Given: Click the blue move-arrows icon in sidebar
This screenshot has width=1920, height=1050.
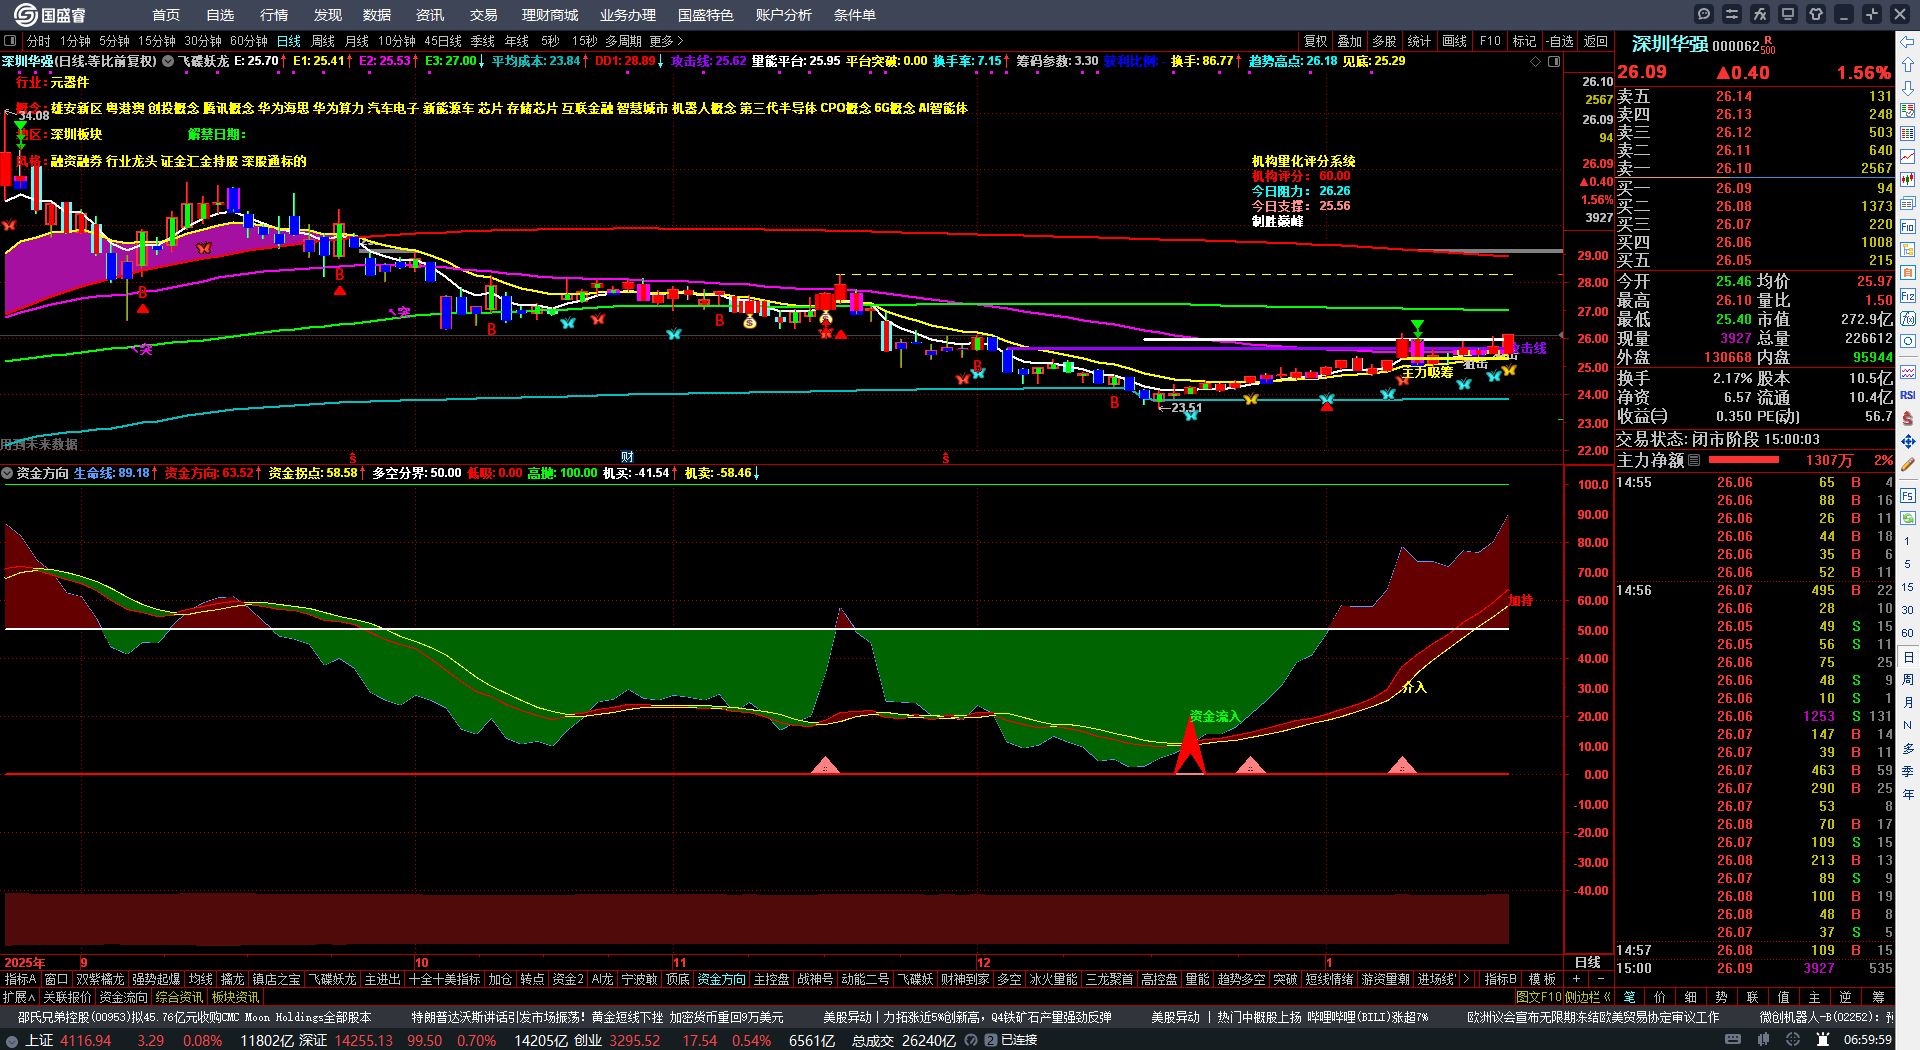Looking at the screenshot, I should pyautogui.click(x=1908, y=441).
